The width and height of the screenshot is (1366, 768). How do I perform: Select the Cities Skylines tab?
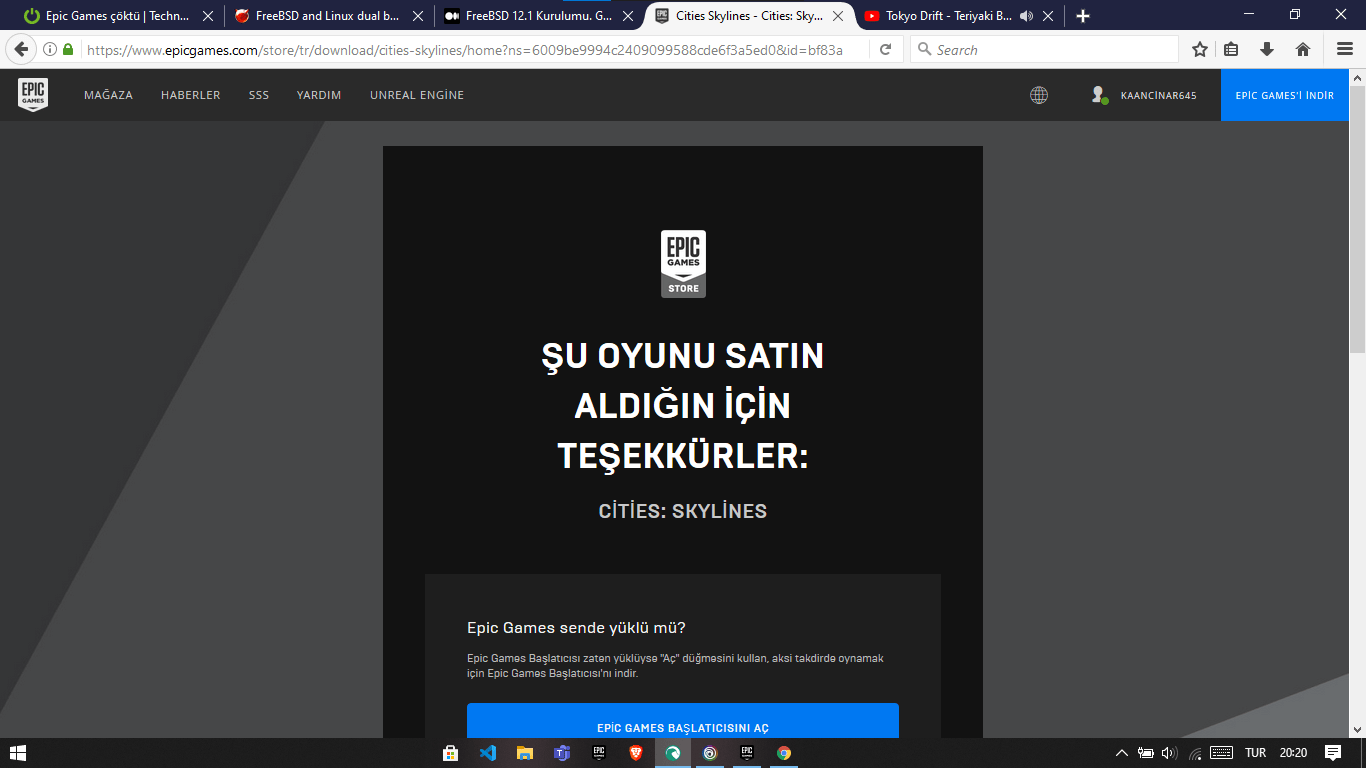point(750,16)
